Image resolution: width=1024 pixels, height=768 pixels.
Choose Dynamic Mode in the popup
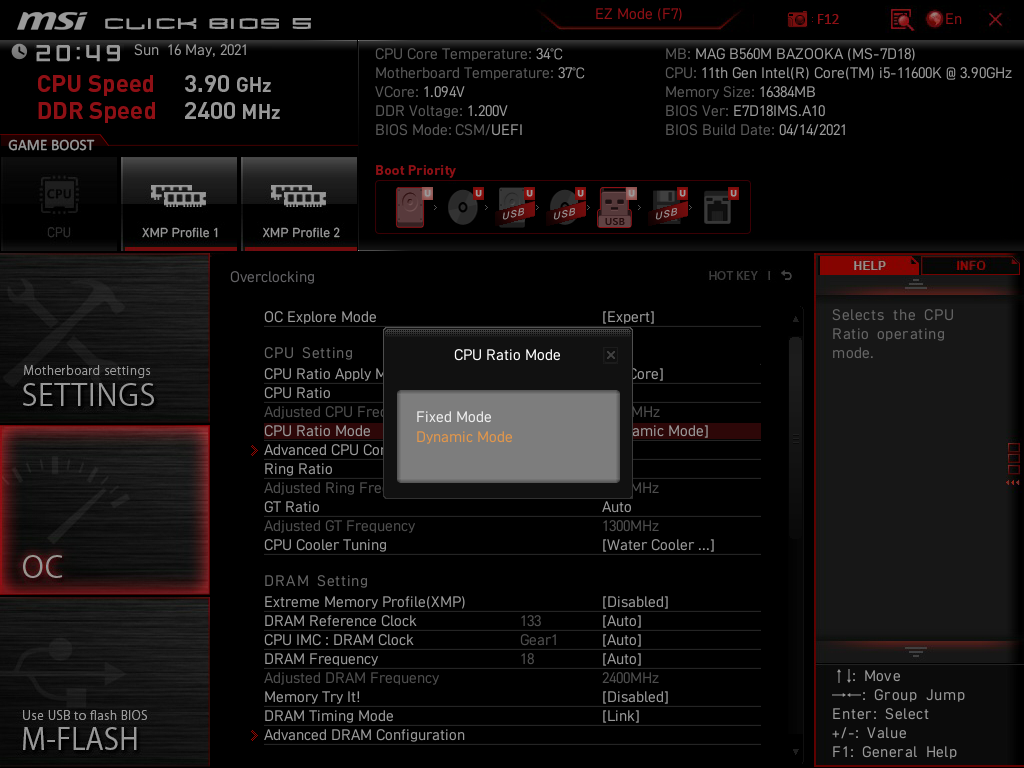[x=464, y=437]
